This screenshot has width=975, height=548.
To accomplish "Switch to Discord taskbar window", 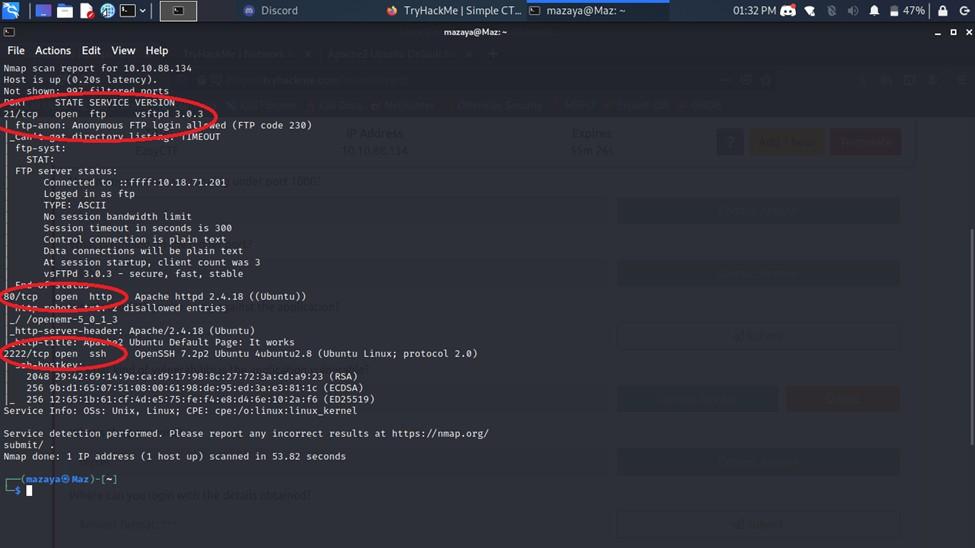I will pos(270,11).
